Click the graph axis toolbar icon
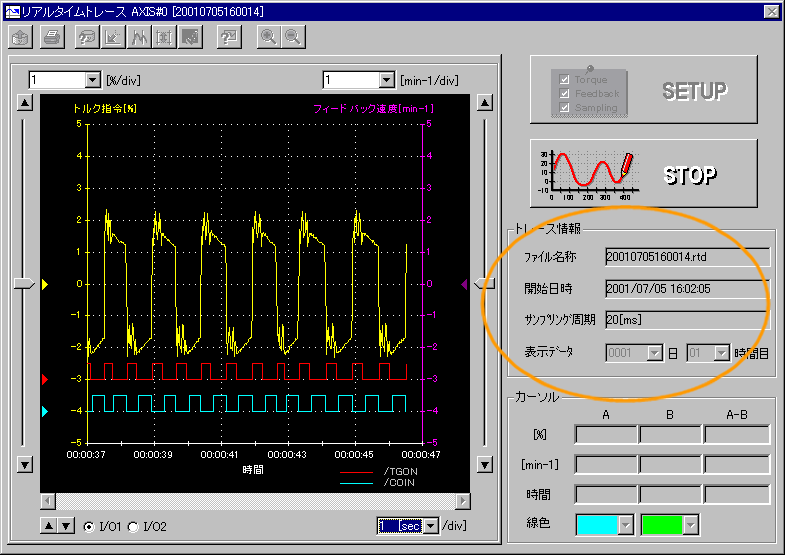Image resolution: width=785 pixels, height=555 pixels. pyautogui.click(x=113, y=37)
